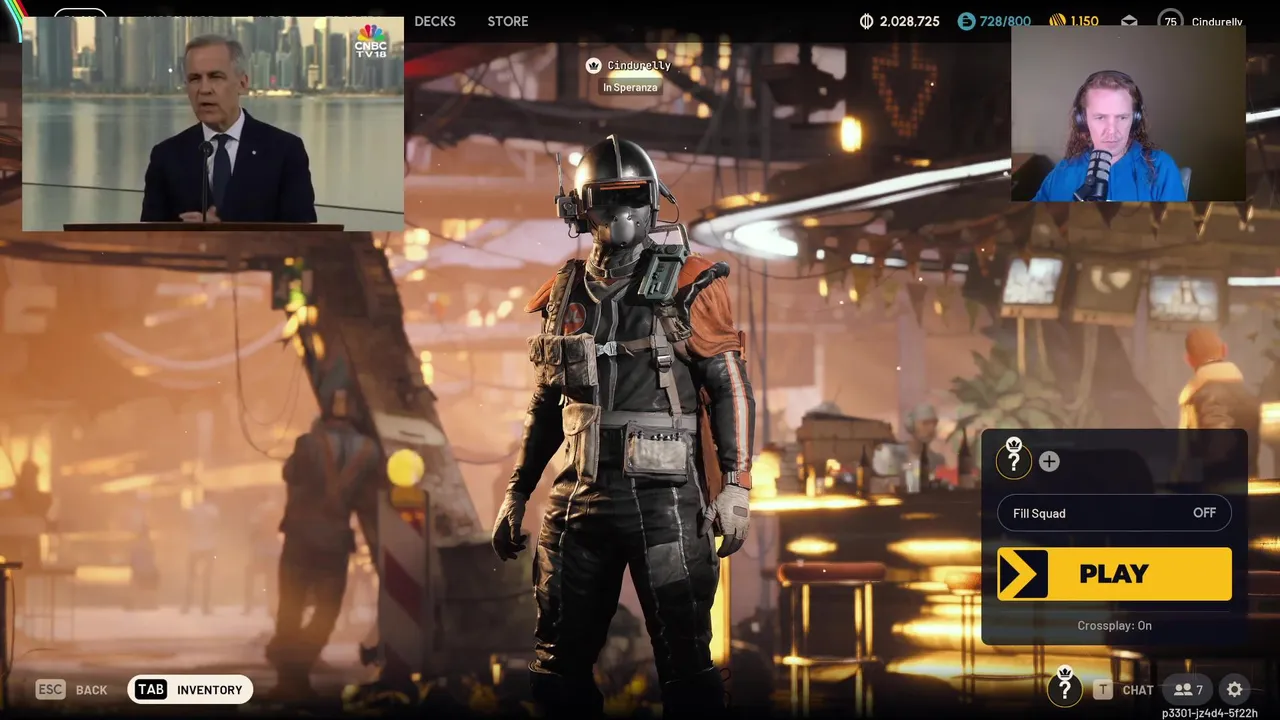Click the streamer webcam overlay
Viewport: 1280px width, 720px height.
[1128, 113]
